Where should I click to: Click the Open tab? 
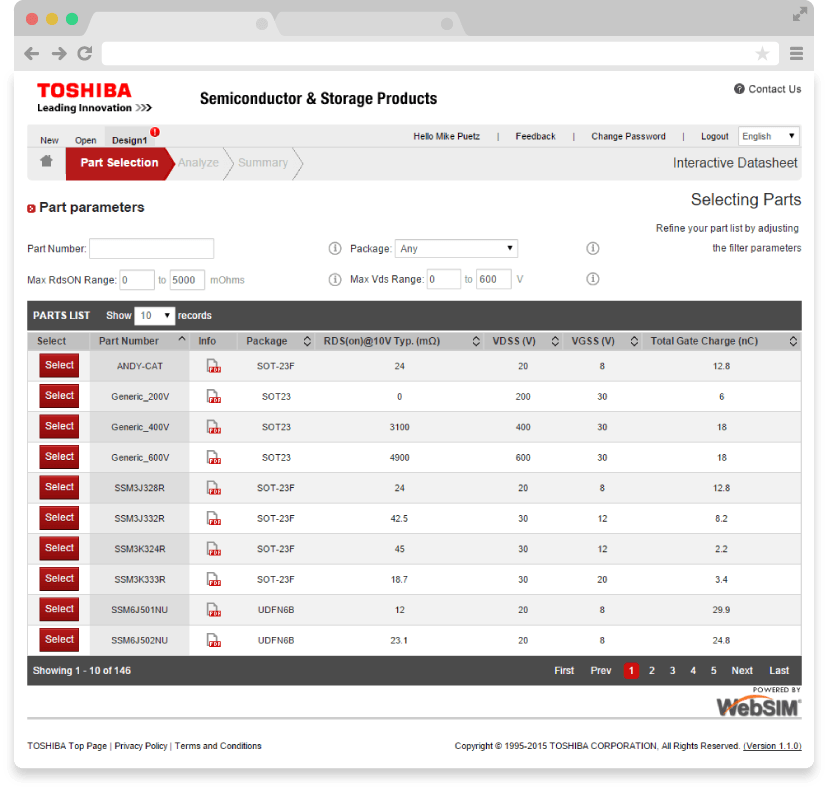(x=85, y=140)
